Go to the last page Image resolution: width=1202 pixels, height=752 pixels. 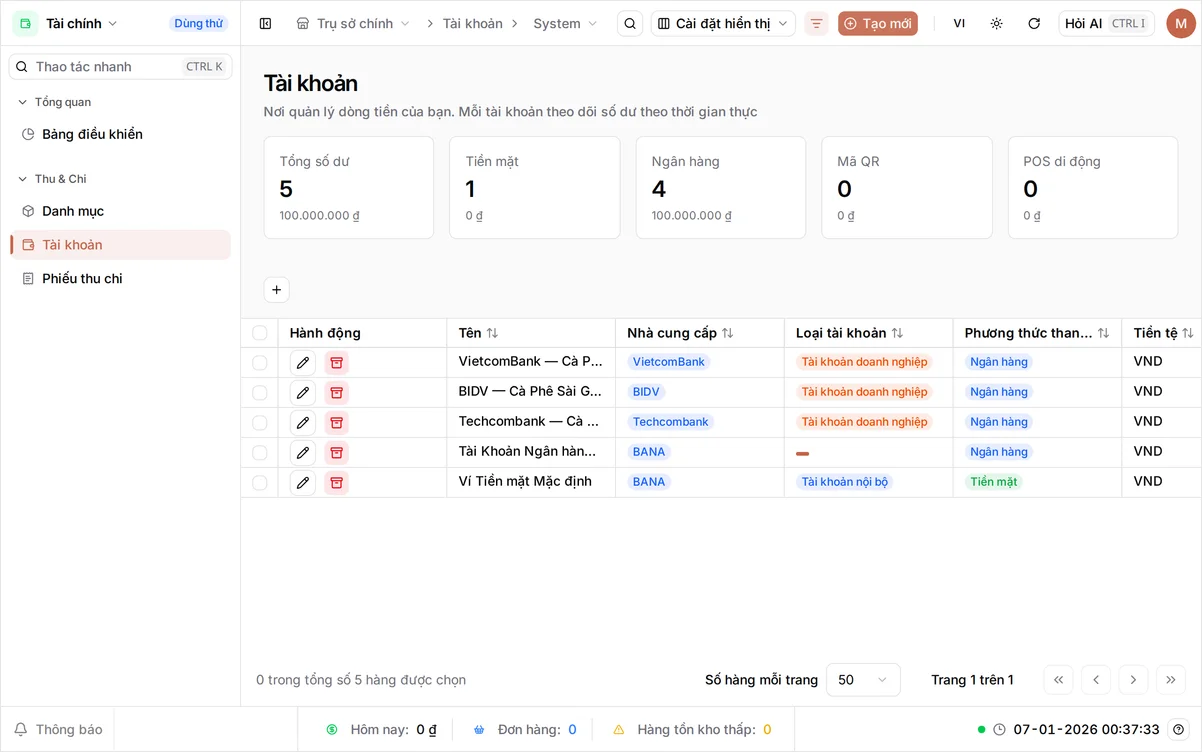(x=1171, y=680)
